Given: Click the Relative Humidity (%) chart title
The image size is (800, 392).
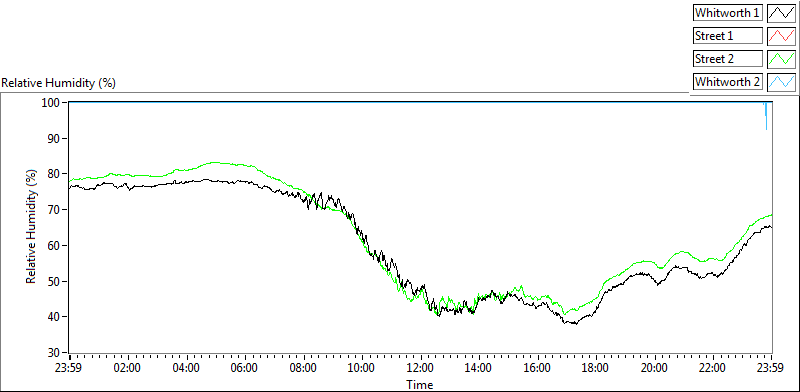Looking at the screenshot, I should [59, 83].
